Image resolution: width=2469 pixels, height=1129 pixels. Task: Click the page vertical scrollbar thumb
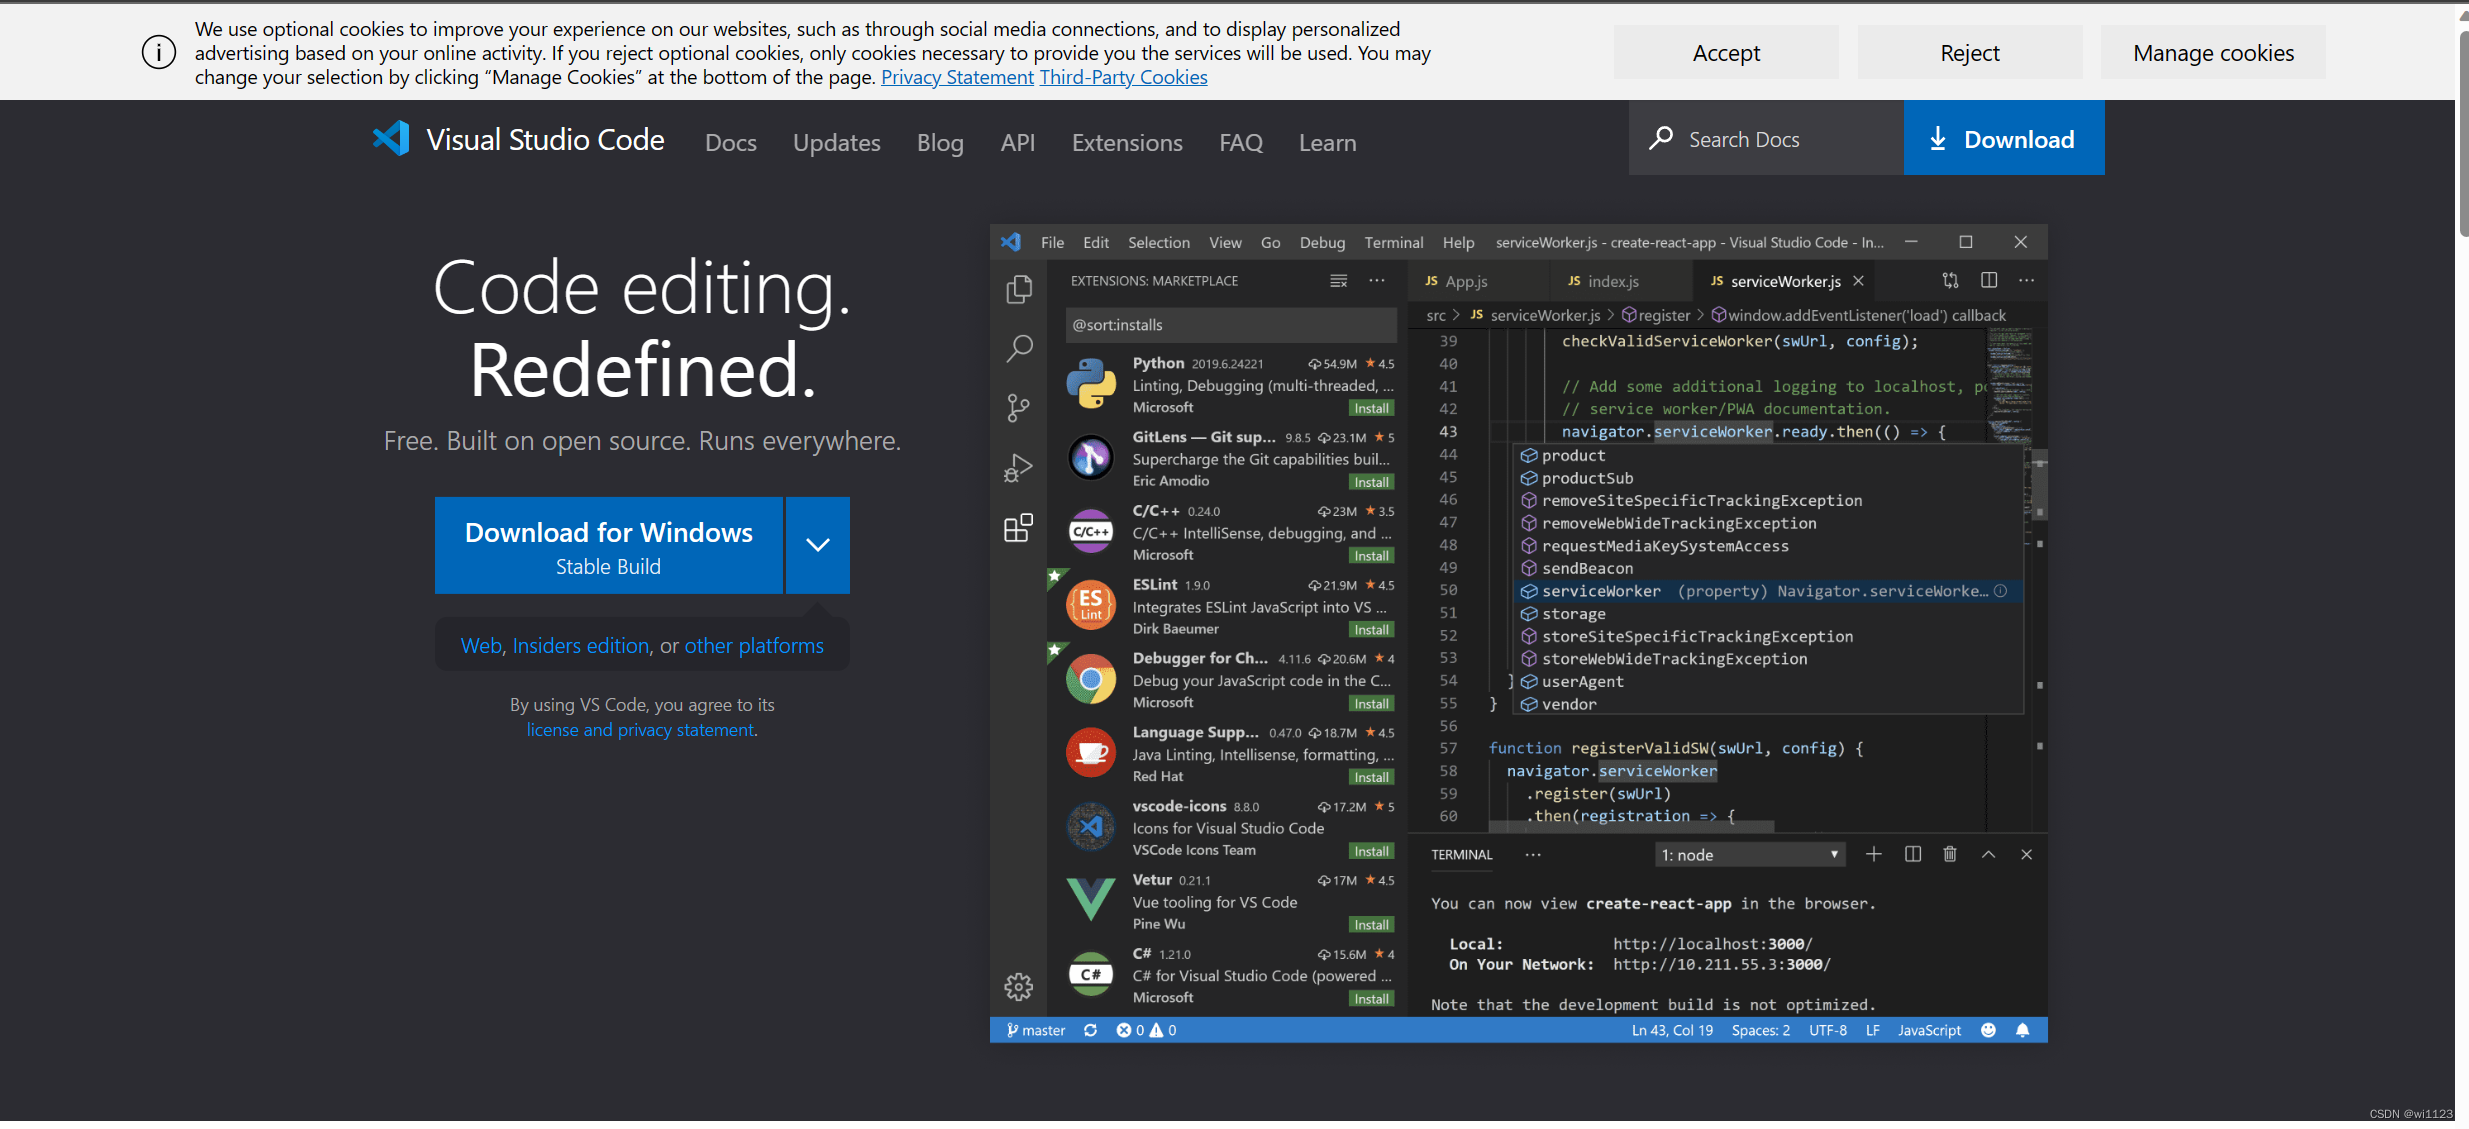pyautogui.click(x=2463, y=135)
